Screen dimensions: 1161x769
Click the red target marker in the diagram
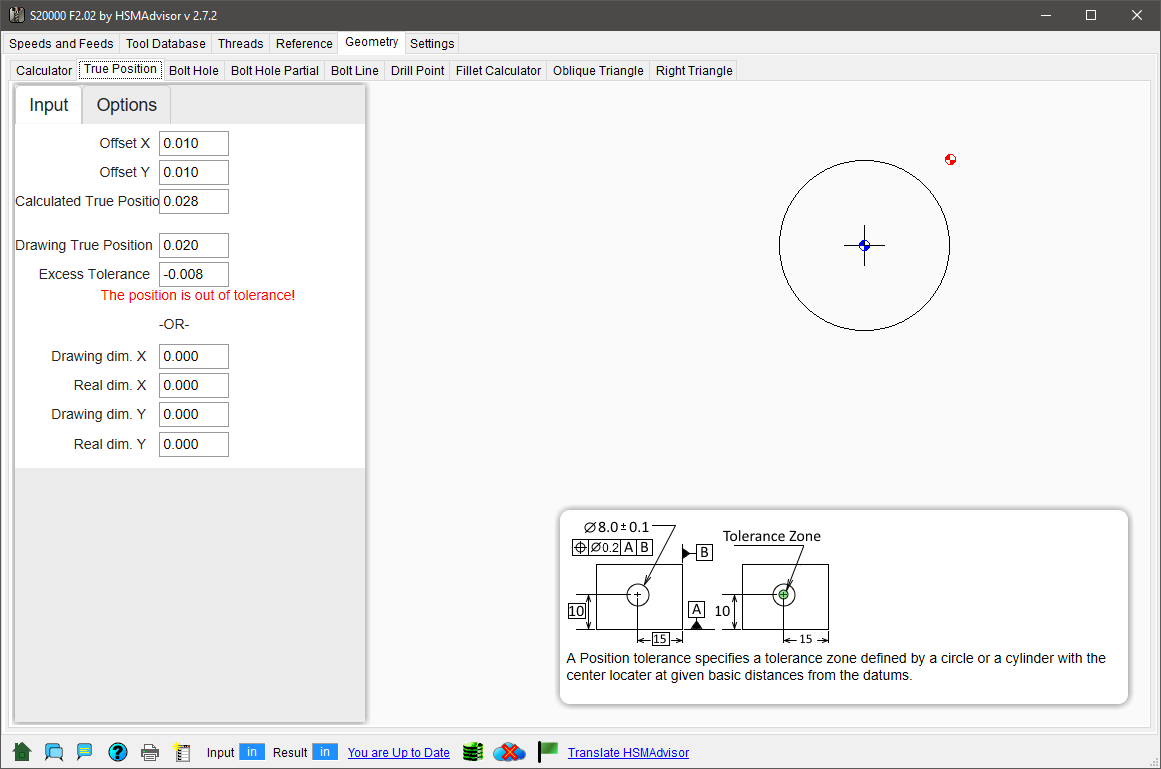coord(951,159)
